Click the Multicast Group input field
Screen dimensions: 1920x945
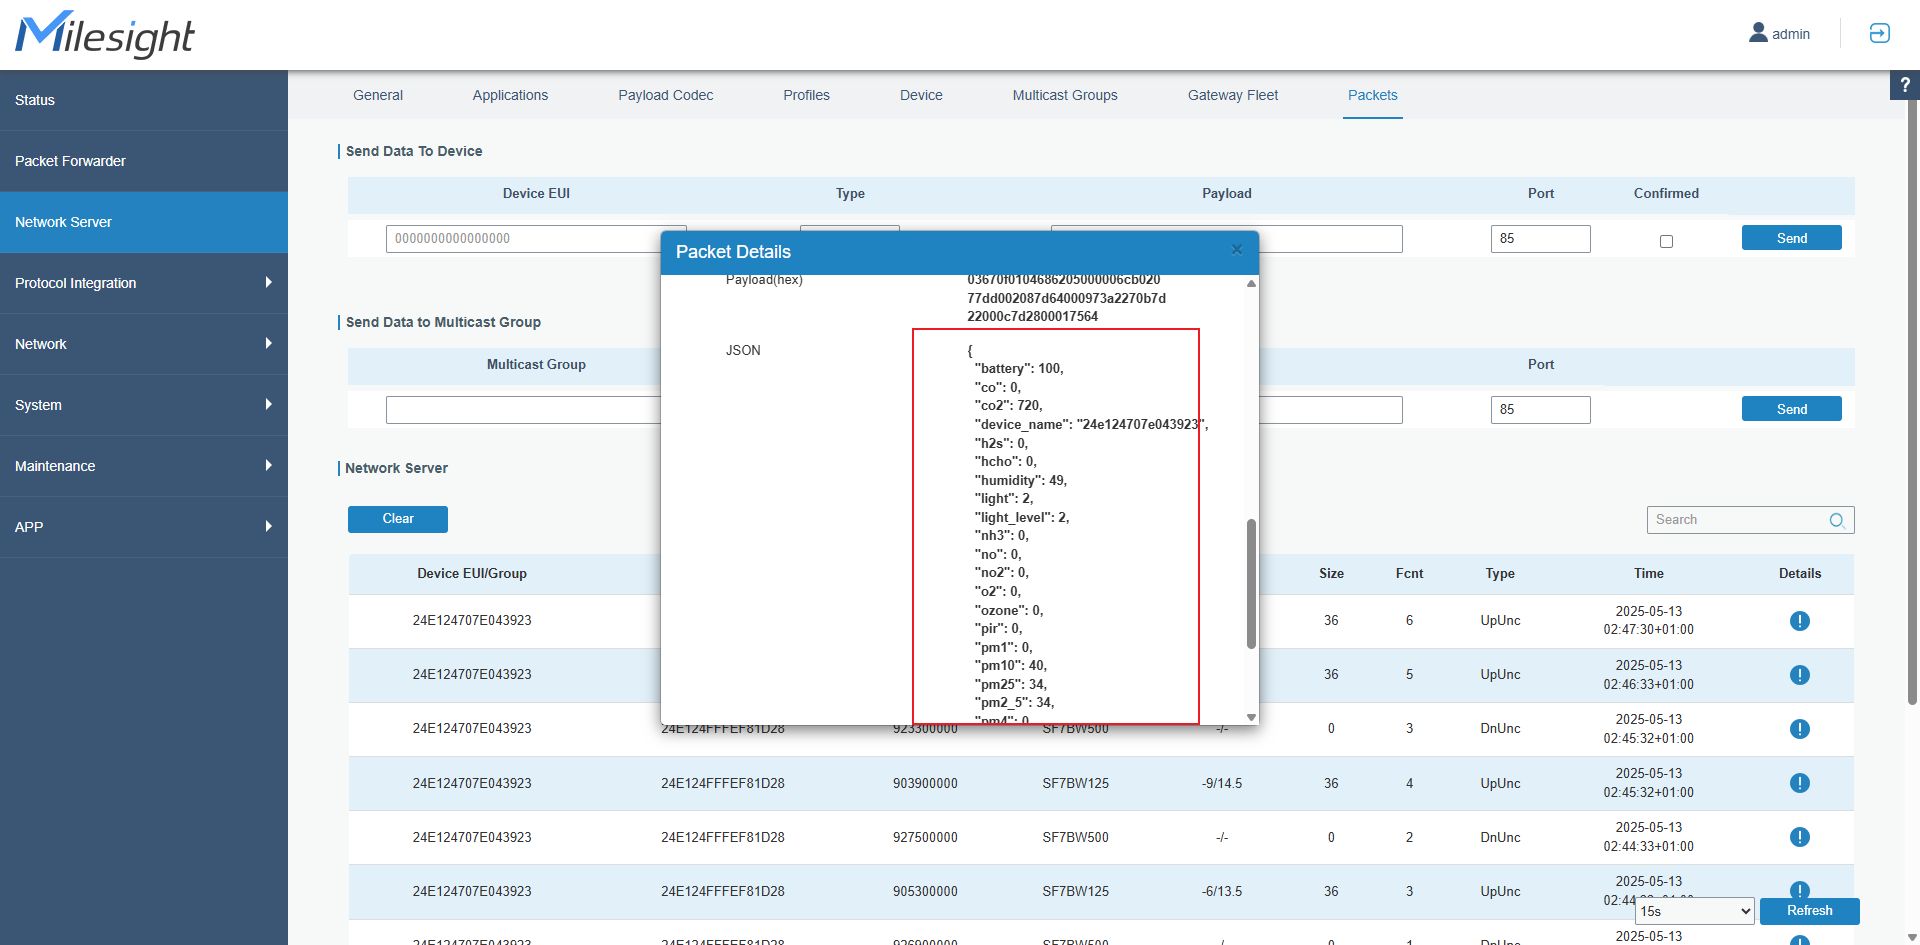[x=524, y=410]
